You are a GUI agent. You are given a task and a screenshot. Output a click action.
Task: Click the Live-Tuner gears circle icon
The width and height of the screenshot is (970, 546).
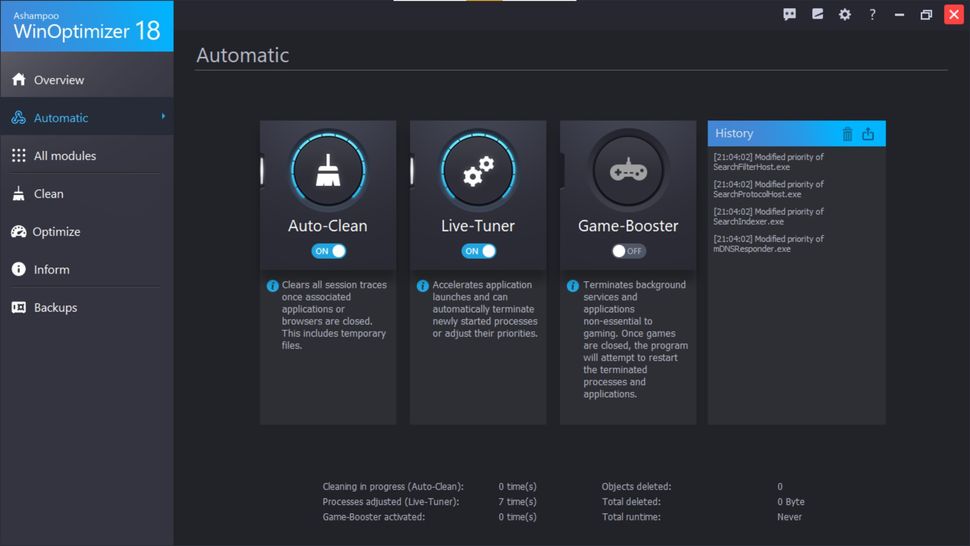click(x=478, y=170)
